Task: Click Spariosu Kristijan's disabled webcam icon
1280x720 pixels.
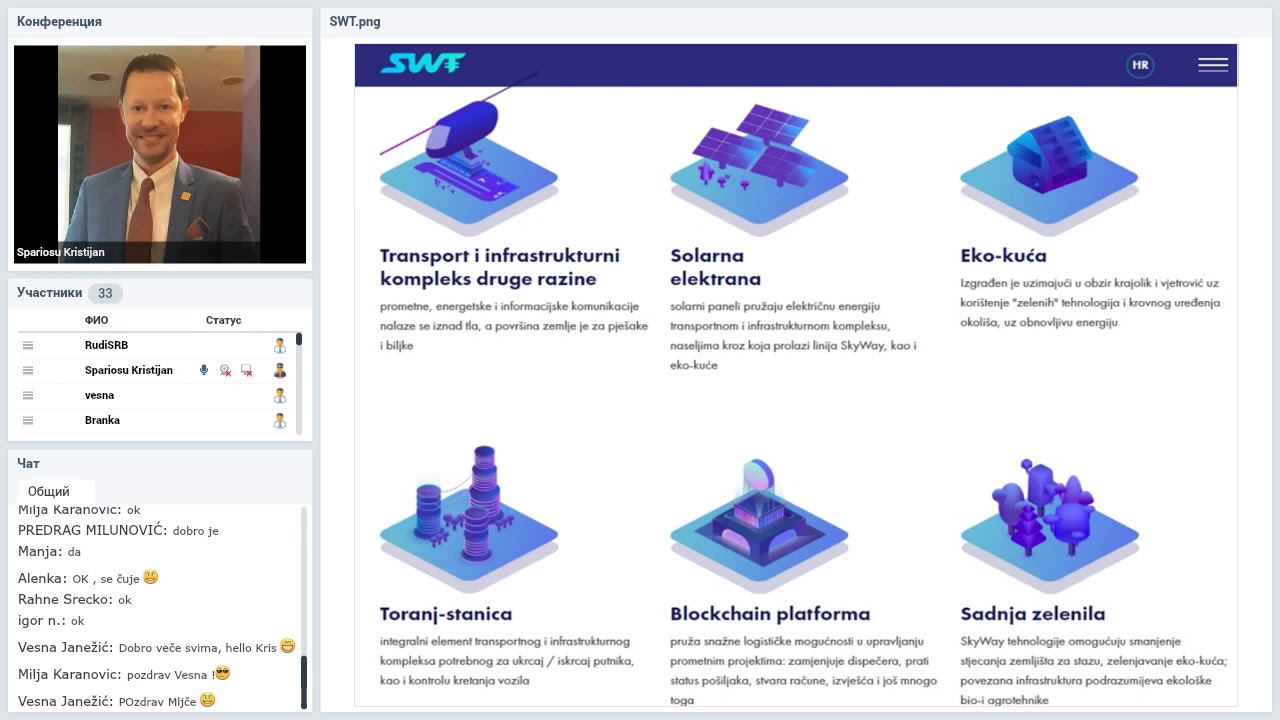Action: (226, 371)
